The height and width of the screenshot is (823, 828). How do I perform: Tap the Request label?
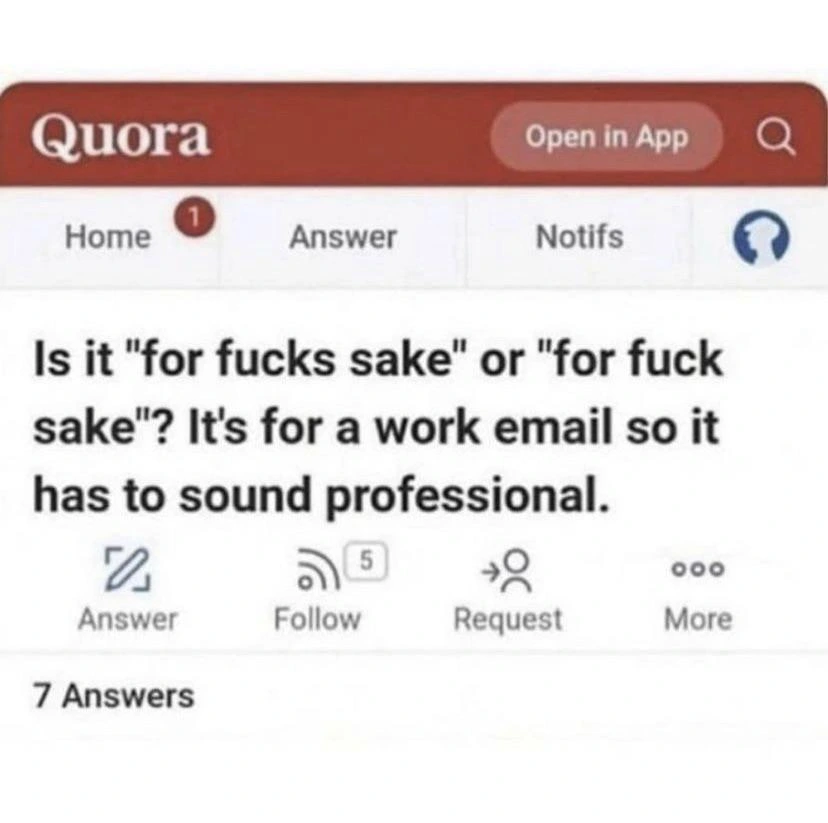507,619
